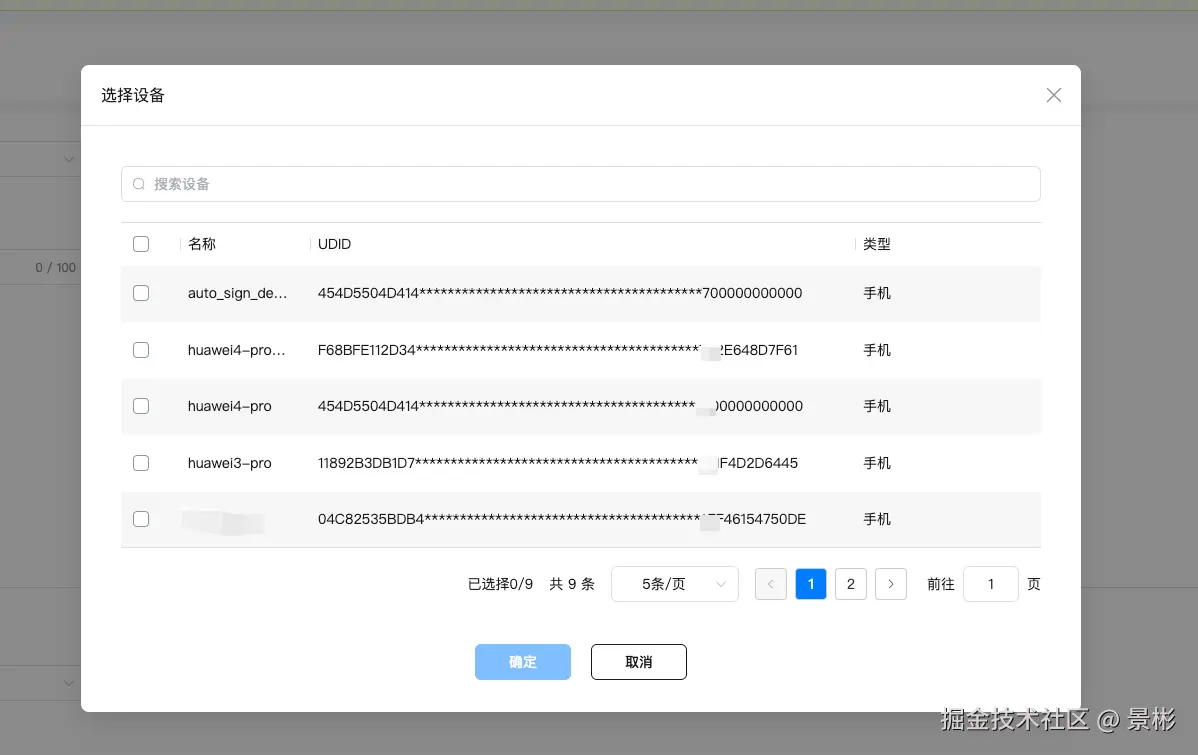Check the last blurred device row

coord(141,519)
